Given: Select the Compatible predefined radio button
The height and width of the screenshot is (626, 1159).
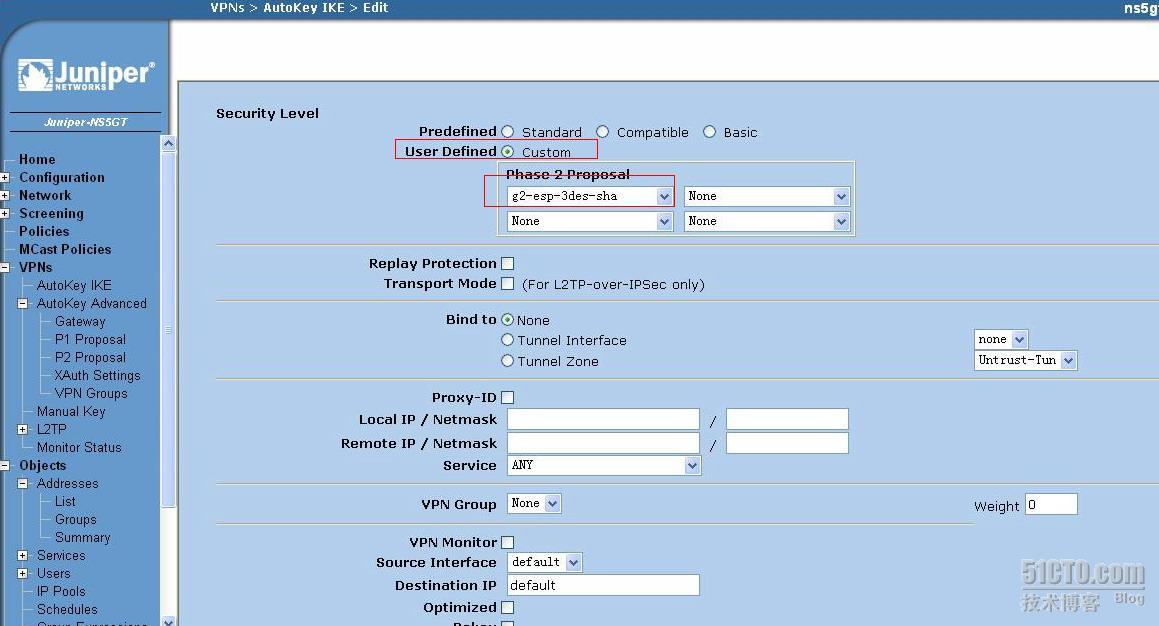Looking at the screenshot, I should coord(602,132).
